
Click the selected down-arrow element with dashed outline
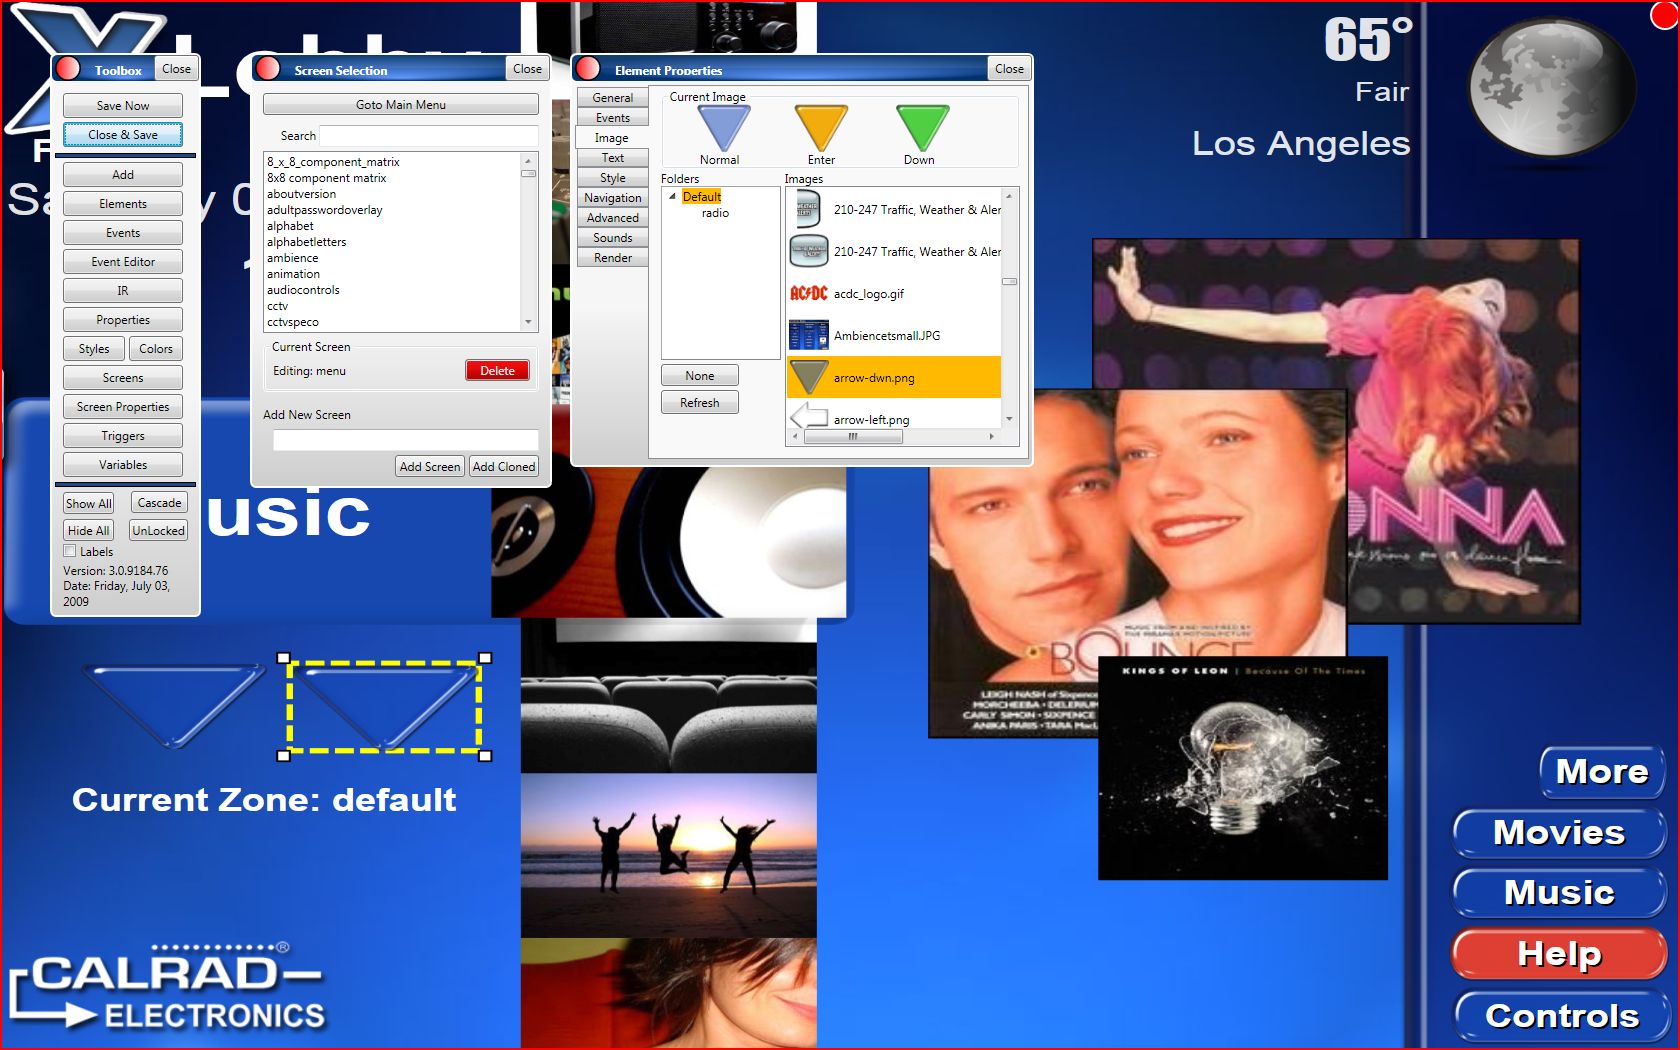[384, 706]
